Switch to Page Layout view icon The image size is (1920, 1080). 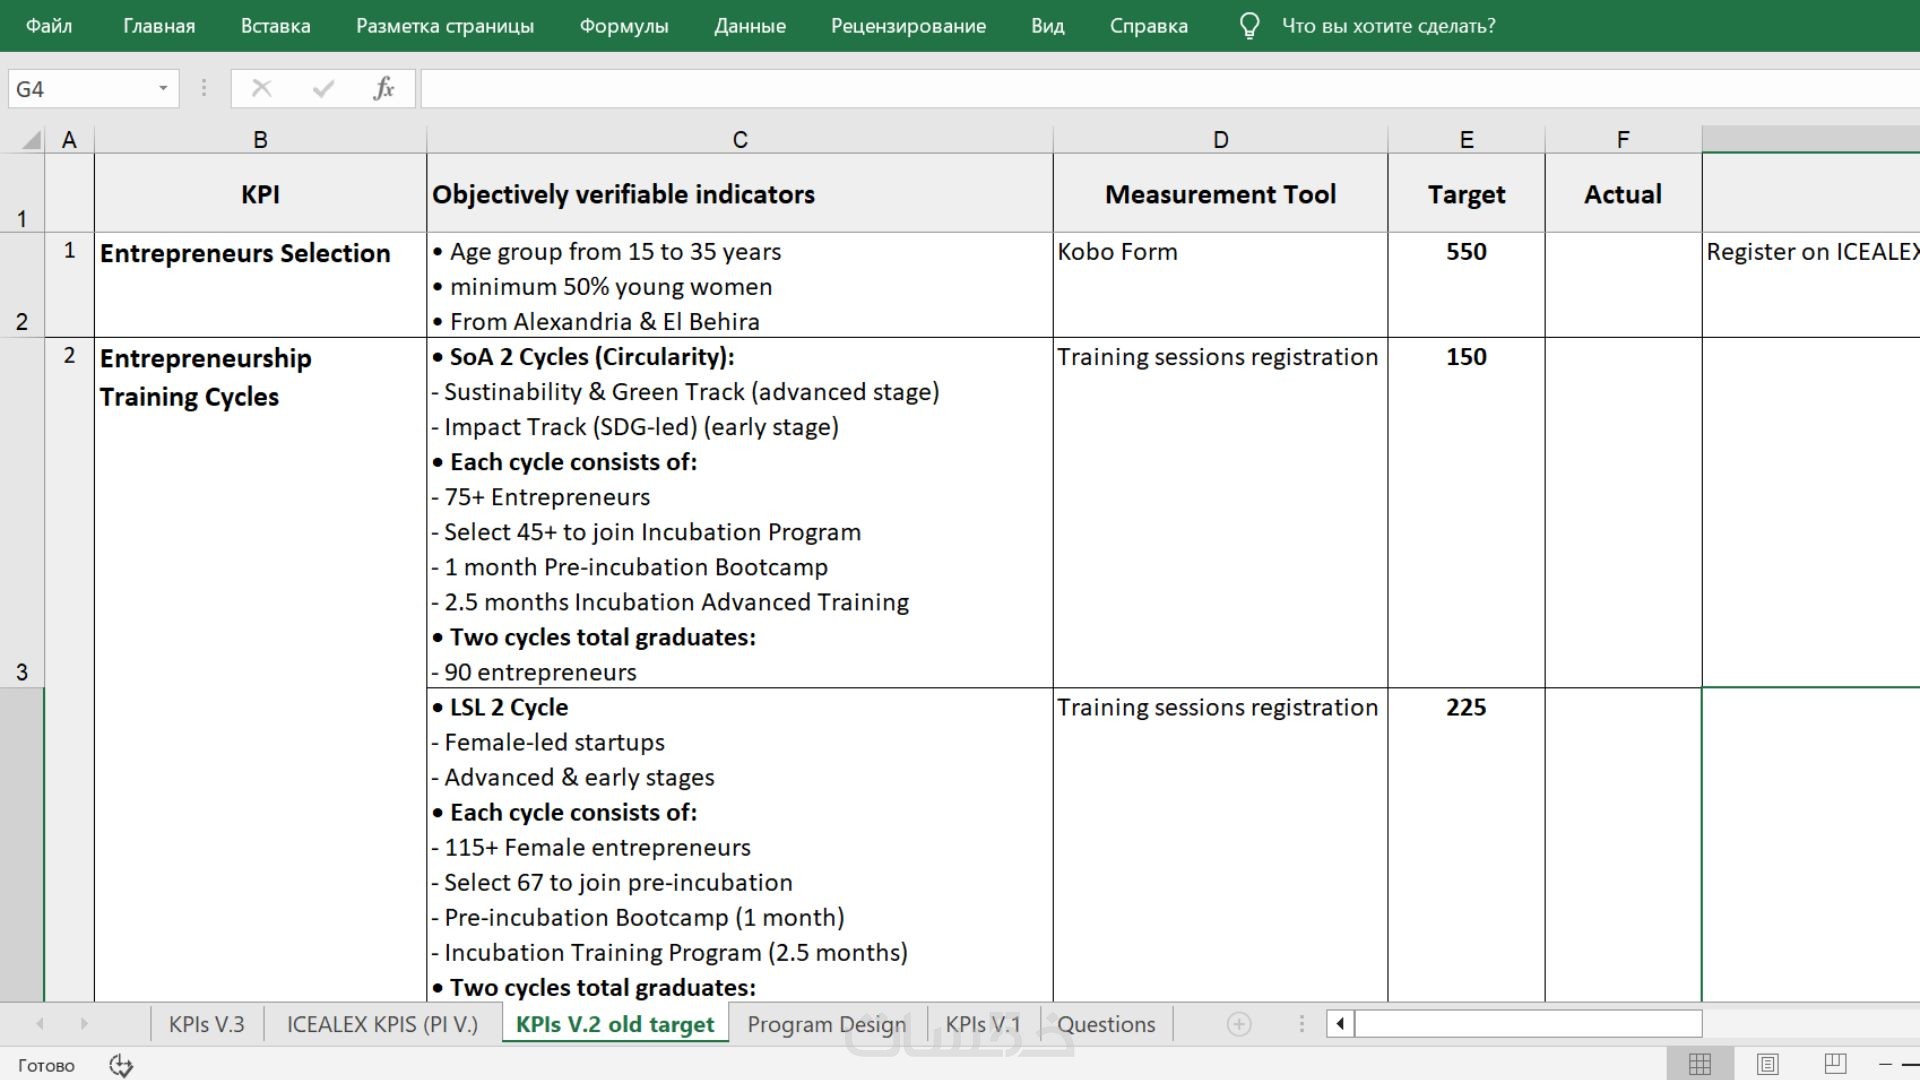pos(1767,1064)
